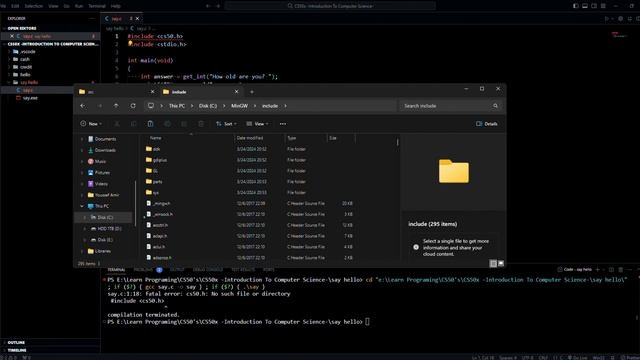
Task: Collapse the Open Editors section
Action: pyautogui.click(x=22, y=29)
